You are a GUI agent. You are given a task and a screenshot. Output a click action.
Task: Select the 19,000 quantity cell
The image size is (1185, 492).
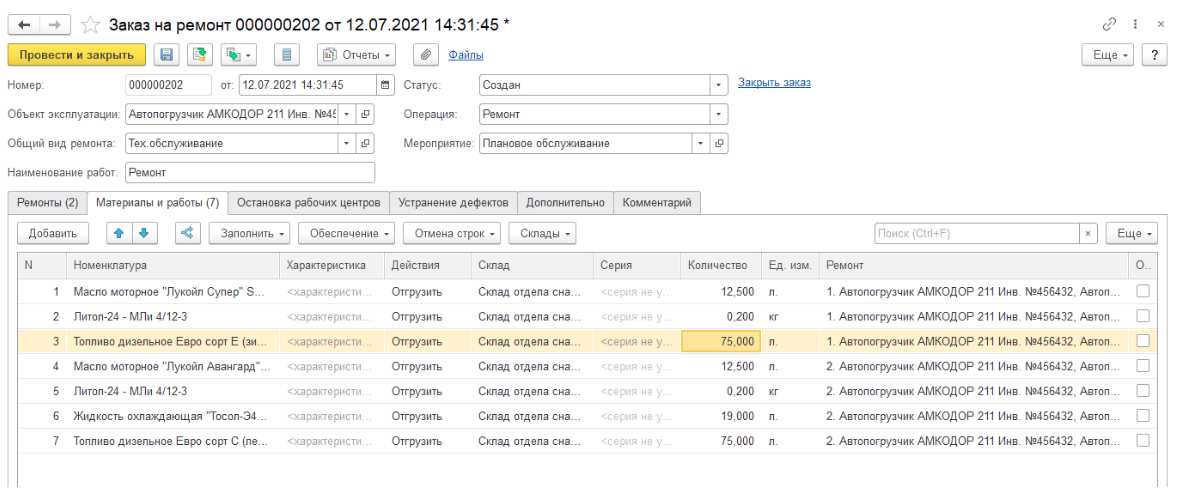tap(721, 416)
